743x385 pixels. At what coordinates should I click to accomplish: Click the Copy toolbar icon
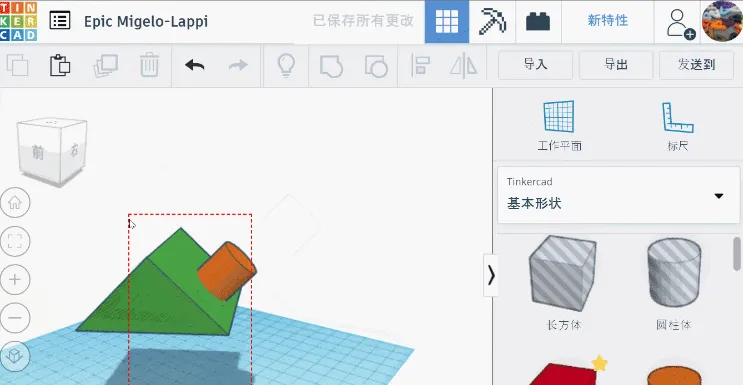[x=18, y=65]
